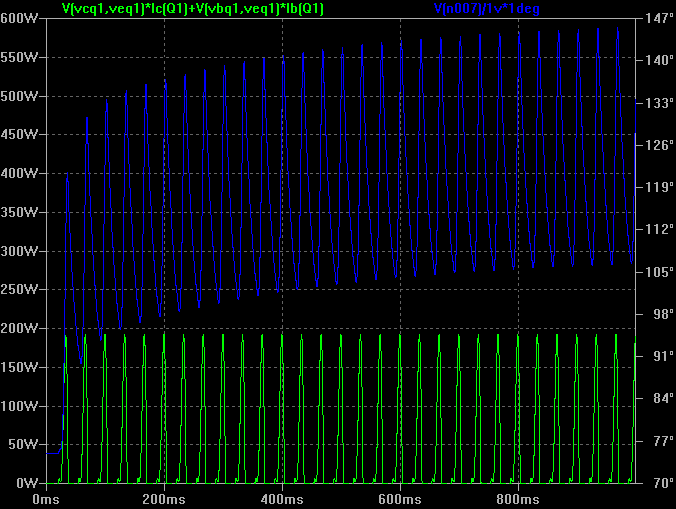This screenshot has height=509, width=676.
Task: Click the 50W left axis label
Action: (x=23, y=444)
